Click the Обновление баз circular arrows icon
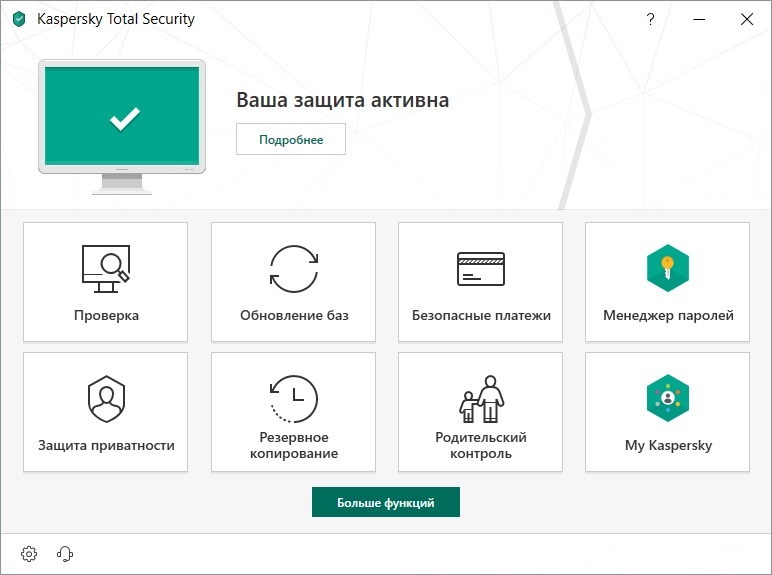The image size is (772, 575). pos(293,269)
